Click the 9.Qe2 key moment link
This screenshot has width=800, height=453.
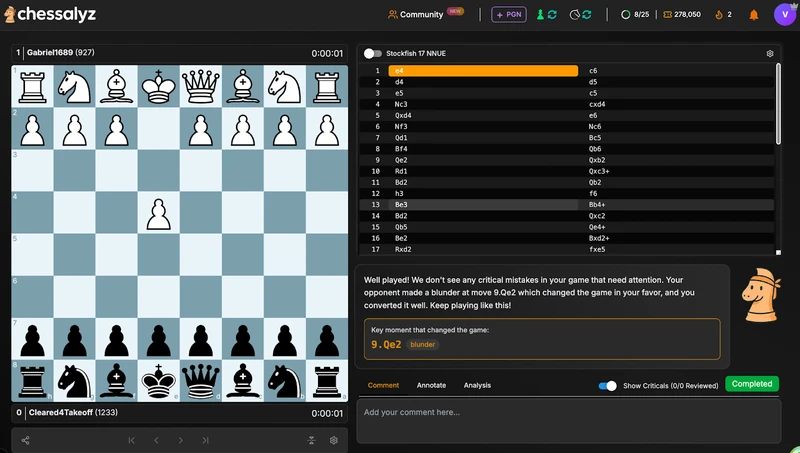pos(386,344)
